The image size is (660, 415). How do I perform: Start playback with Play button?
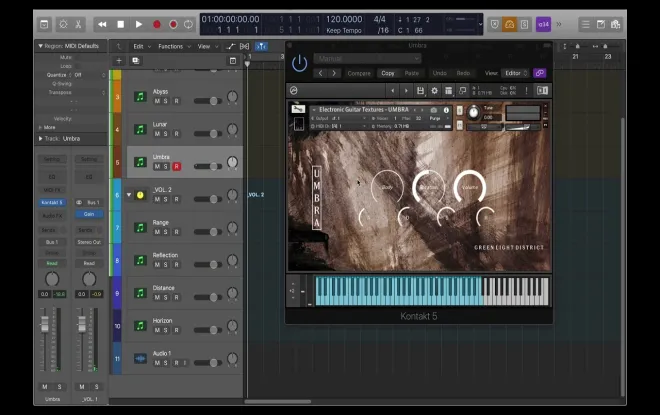pyautogui.click(x=138, y=24)
